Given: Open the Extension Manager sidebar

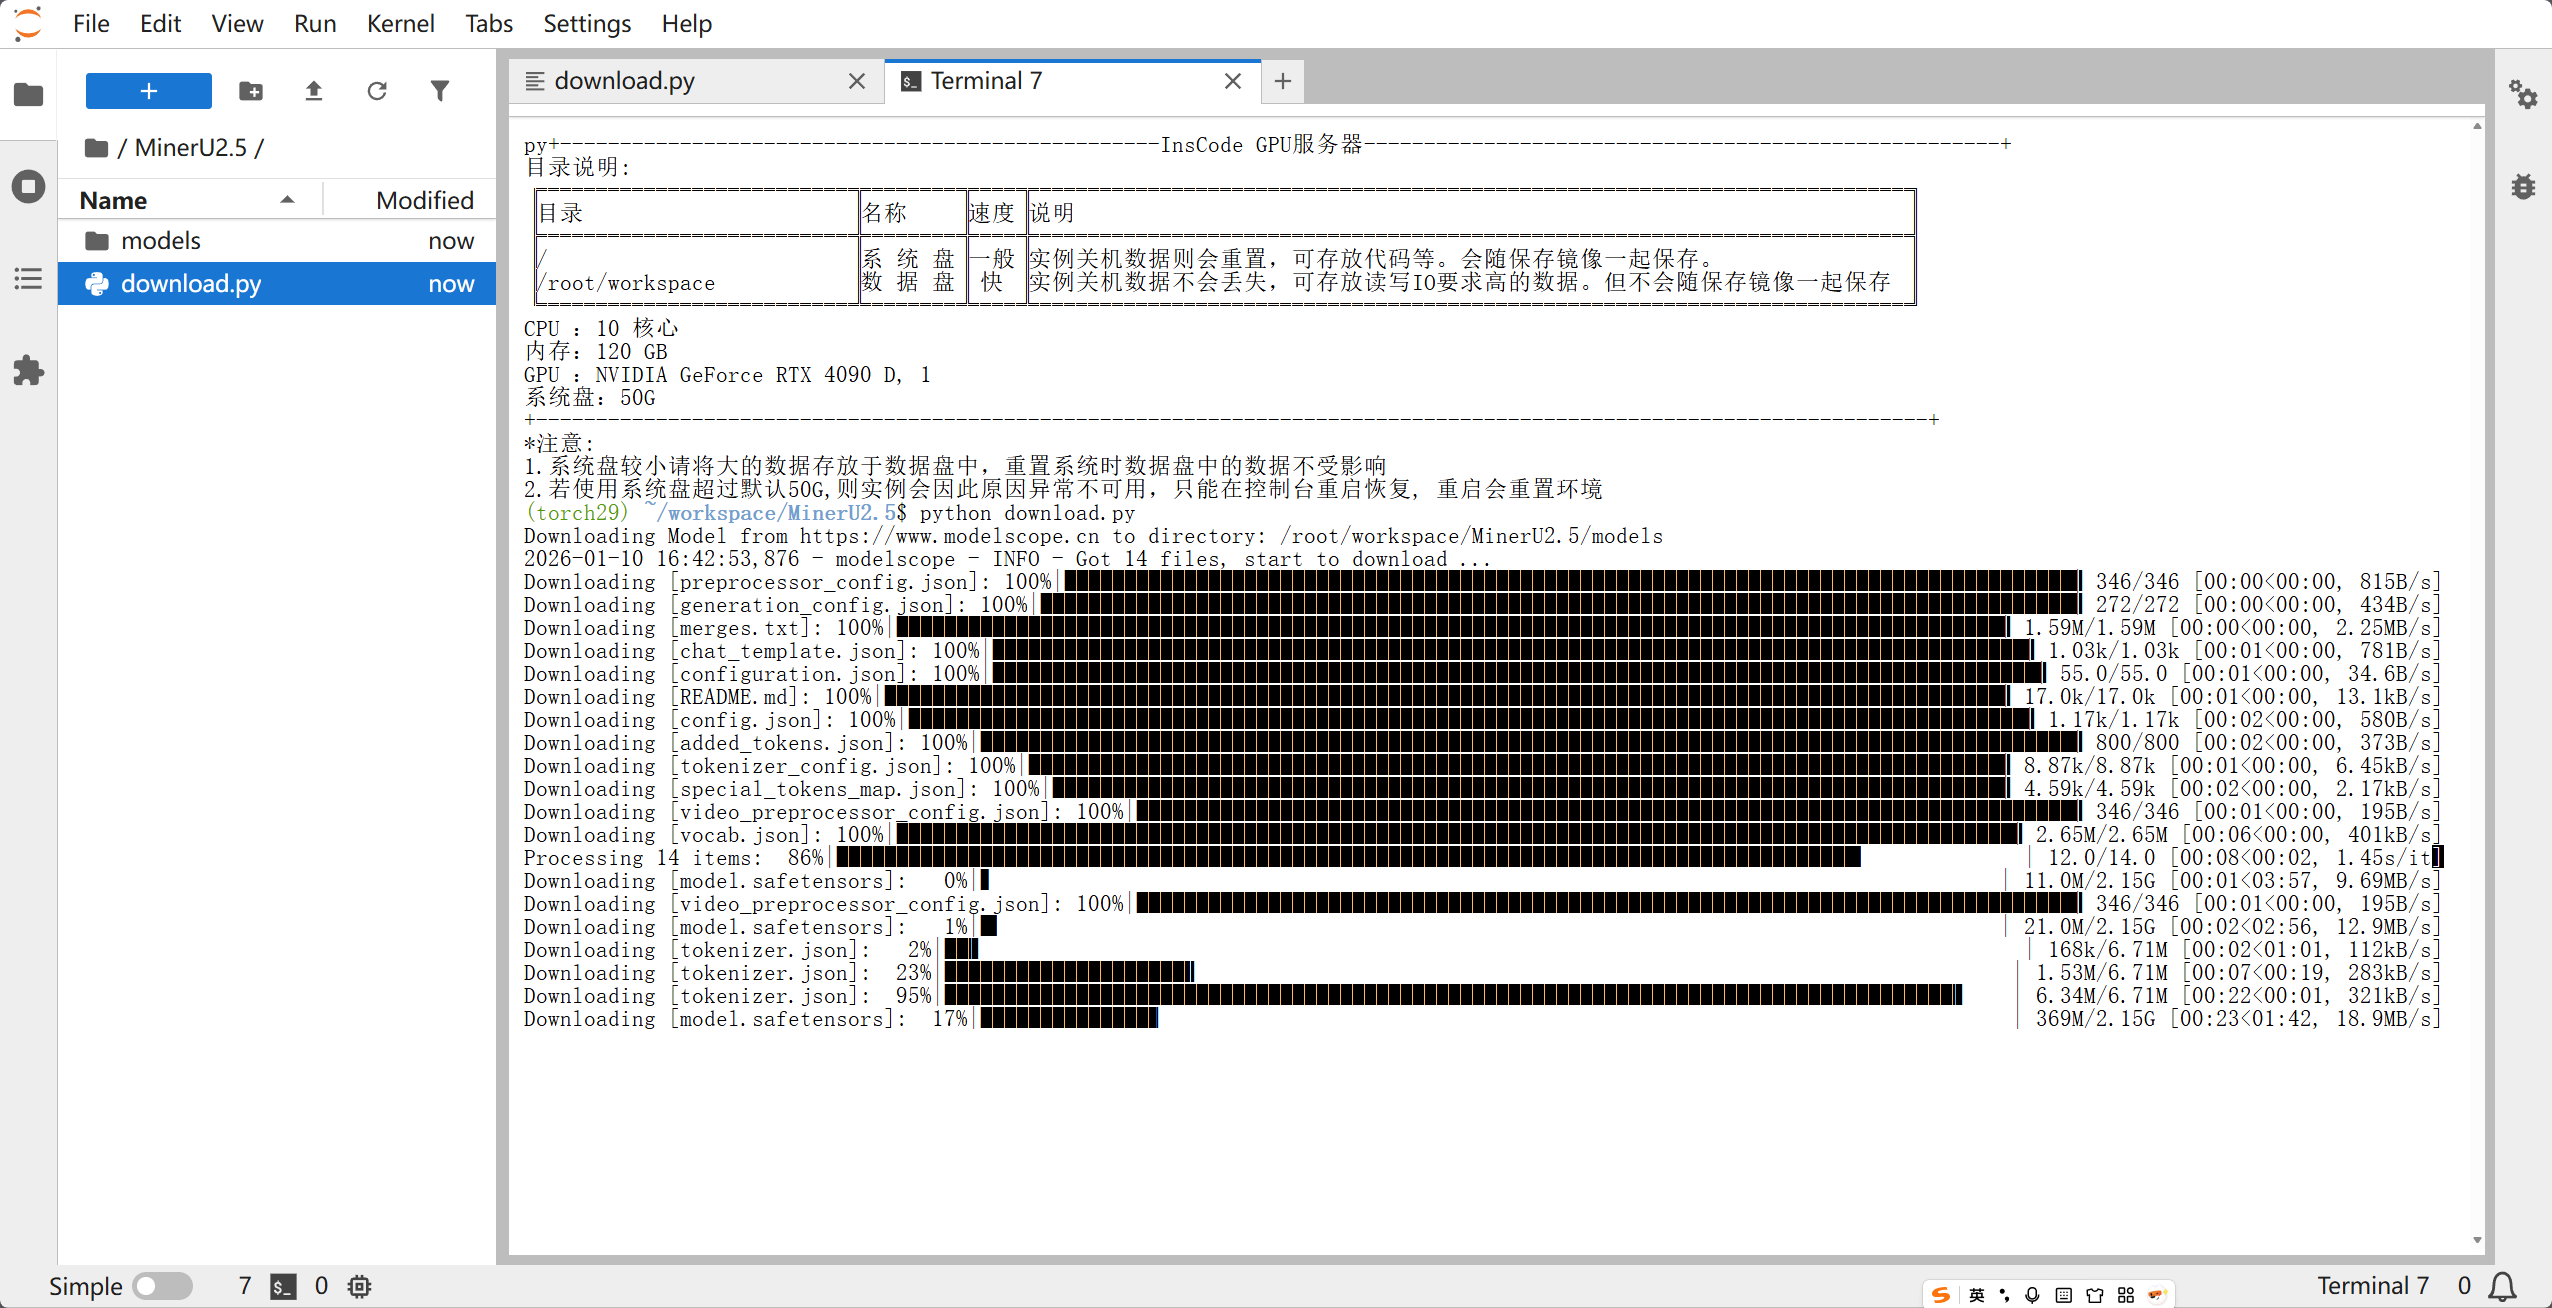Looking at the screenshot, I should coord(28,371).
